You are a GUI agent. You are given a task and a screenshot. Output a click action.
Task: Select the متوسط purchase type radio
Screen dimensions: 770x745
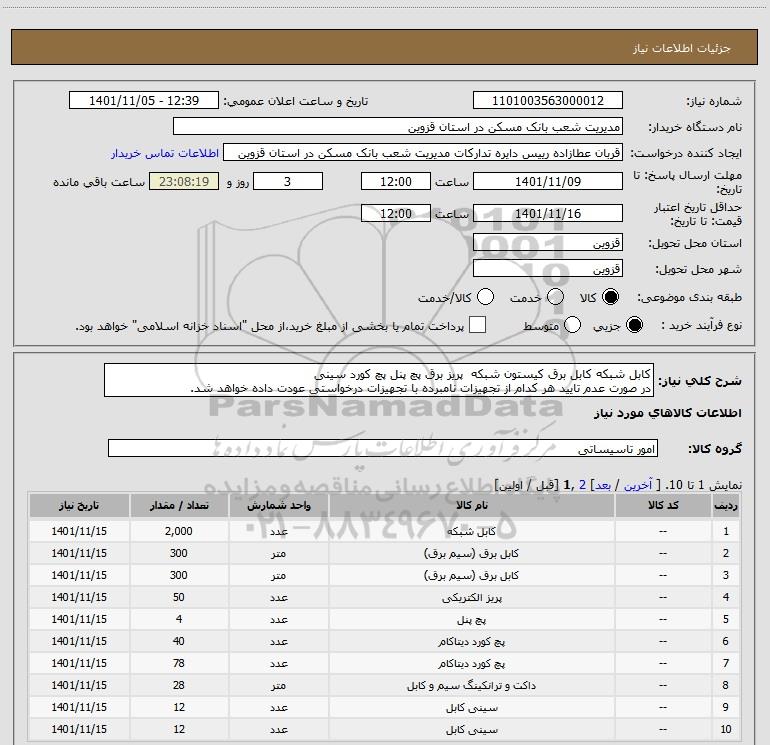coord(572,325)
